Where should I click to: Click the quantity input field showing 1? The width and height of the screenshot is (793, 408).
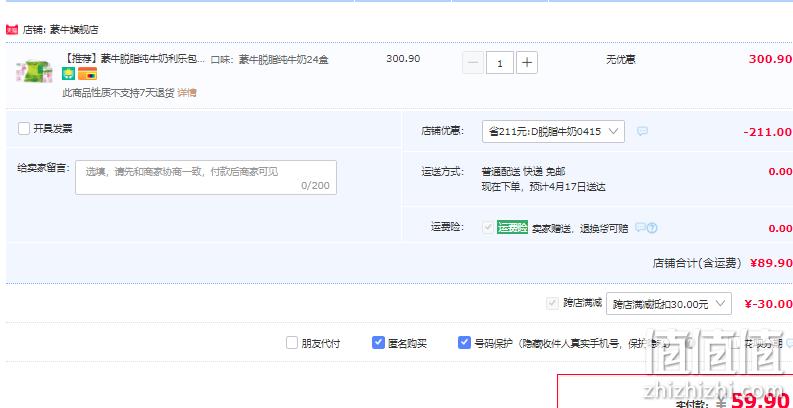click(x=500, y=63)
